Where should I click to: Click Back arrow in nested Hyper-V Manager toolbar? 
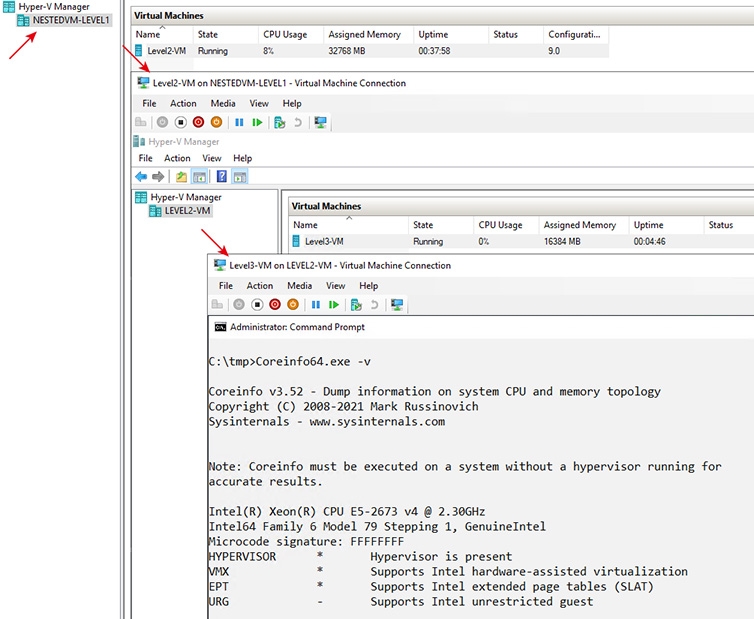coord(141,177)
